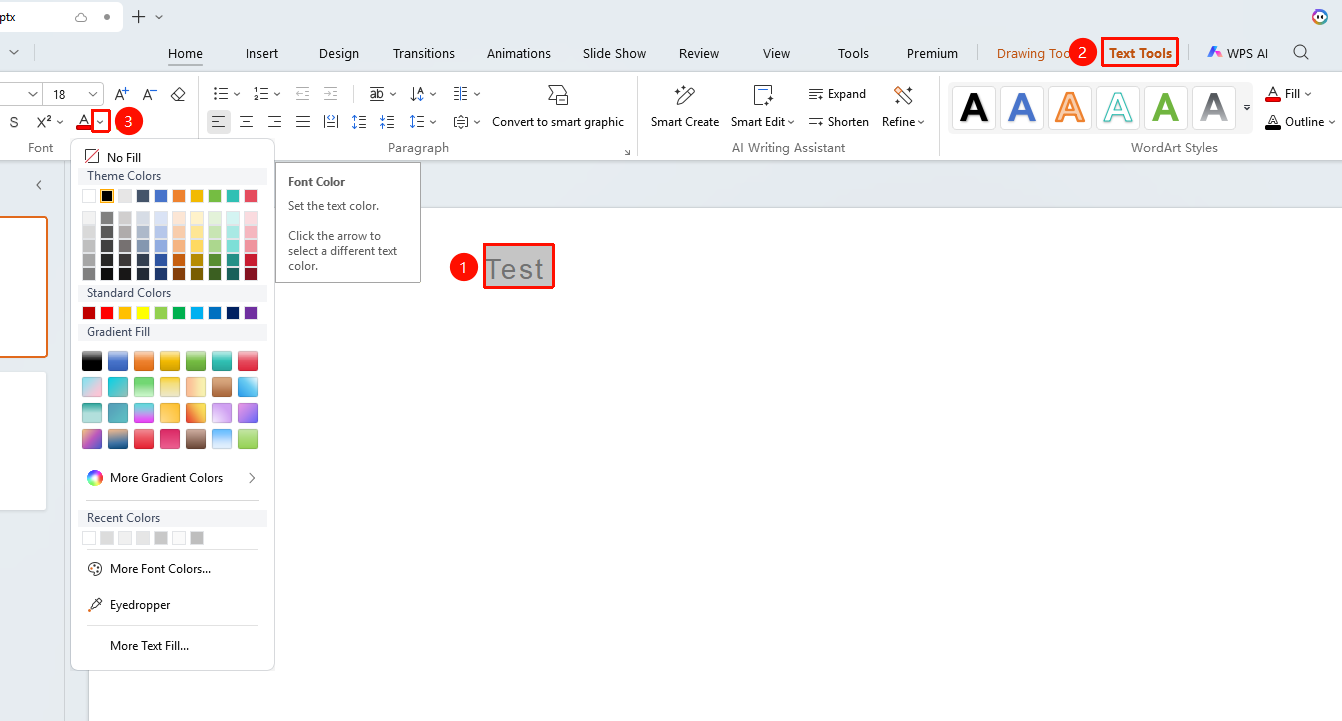Expand WordArt styles gallery arrow
The height and width of the screenshot is (721, 1342).
1247,107
